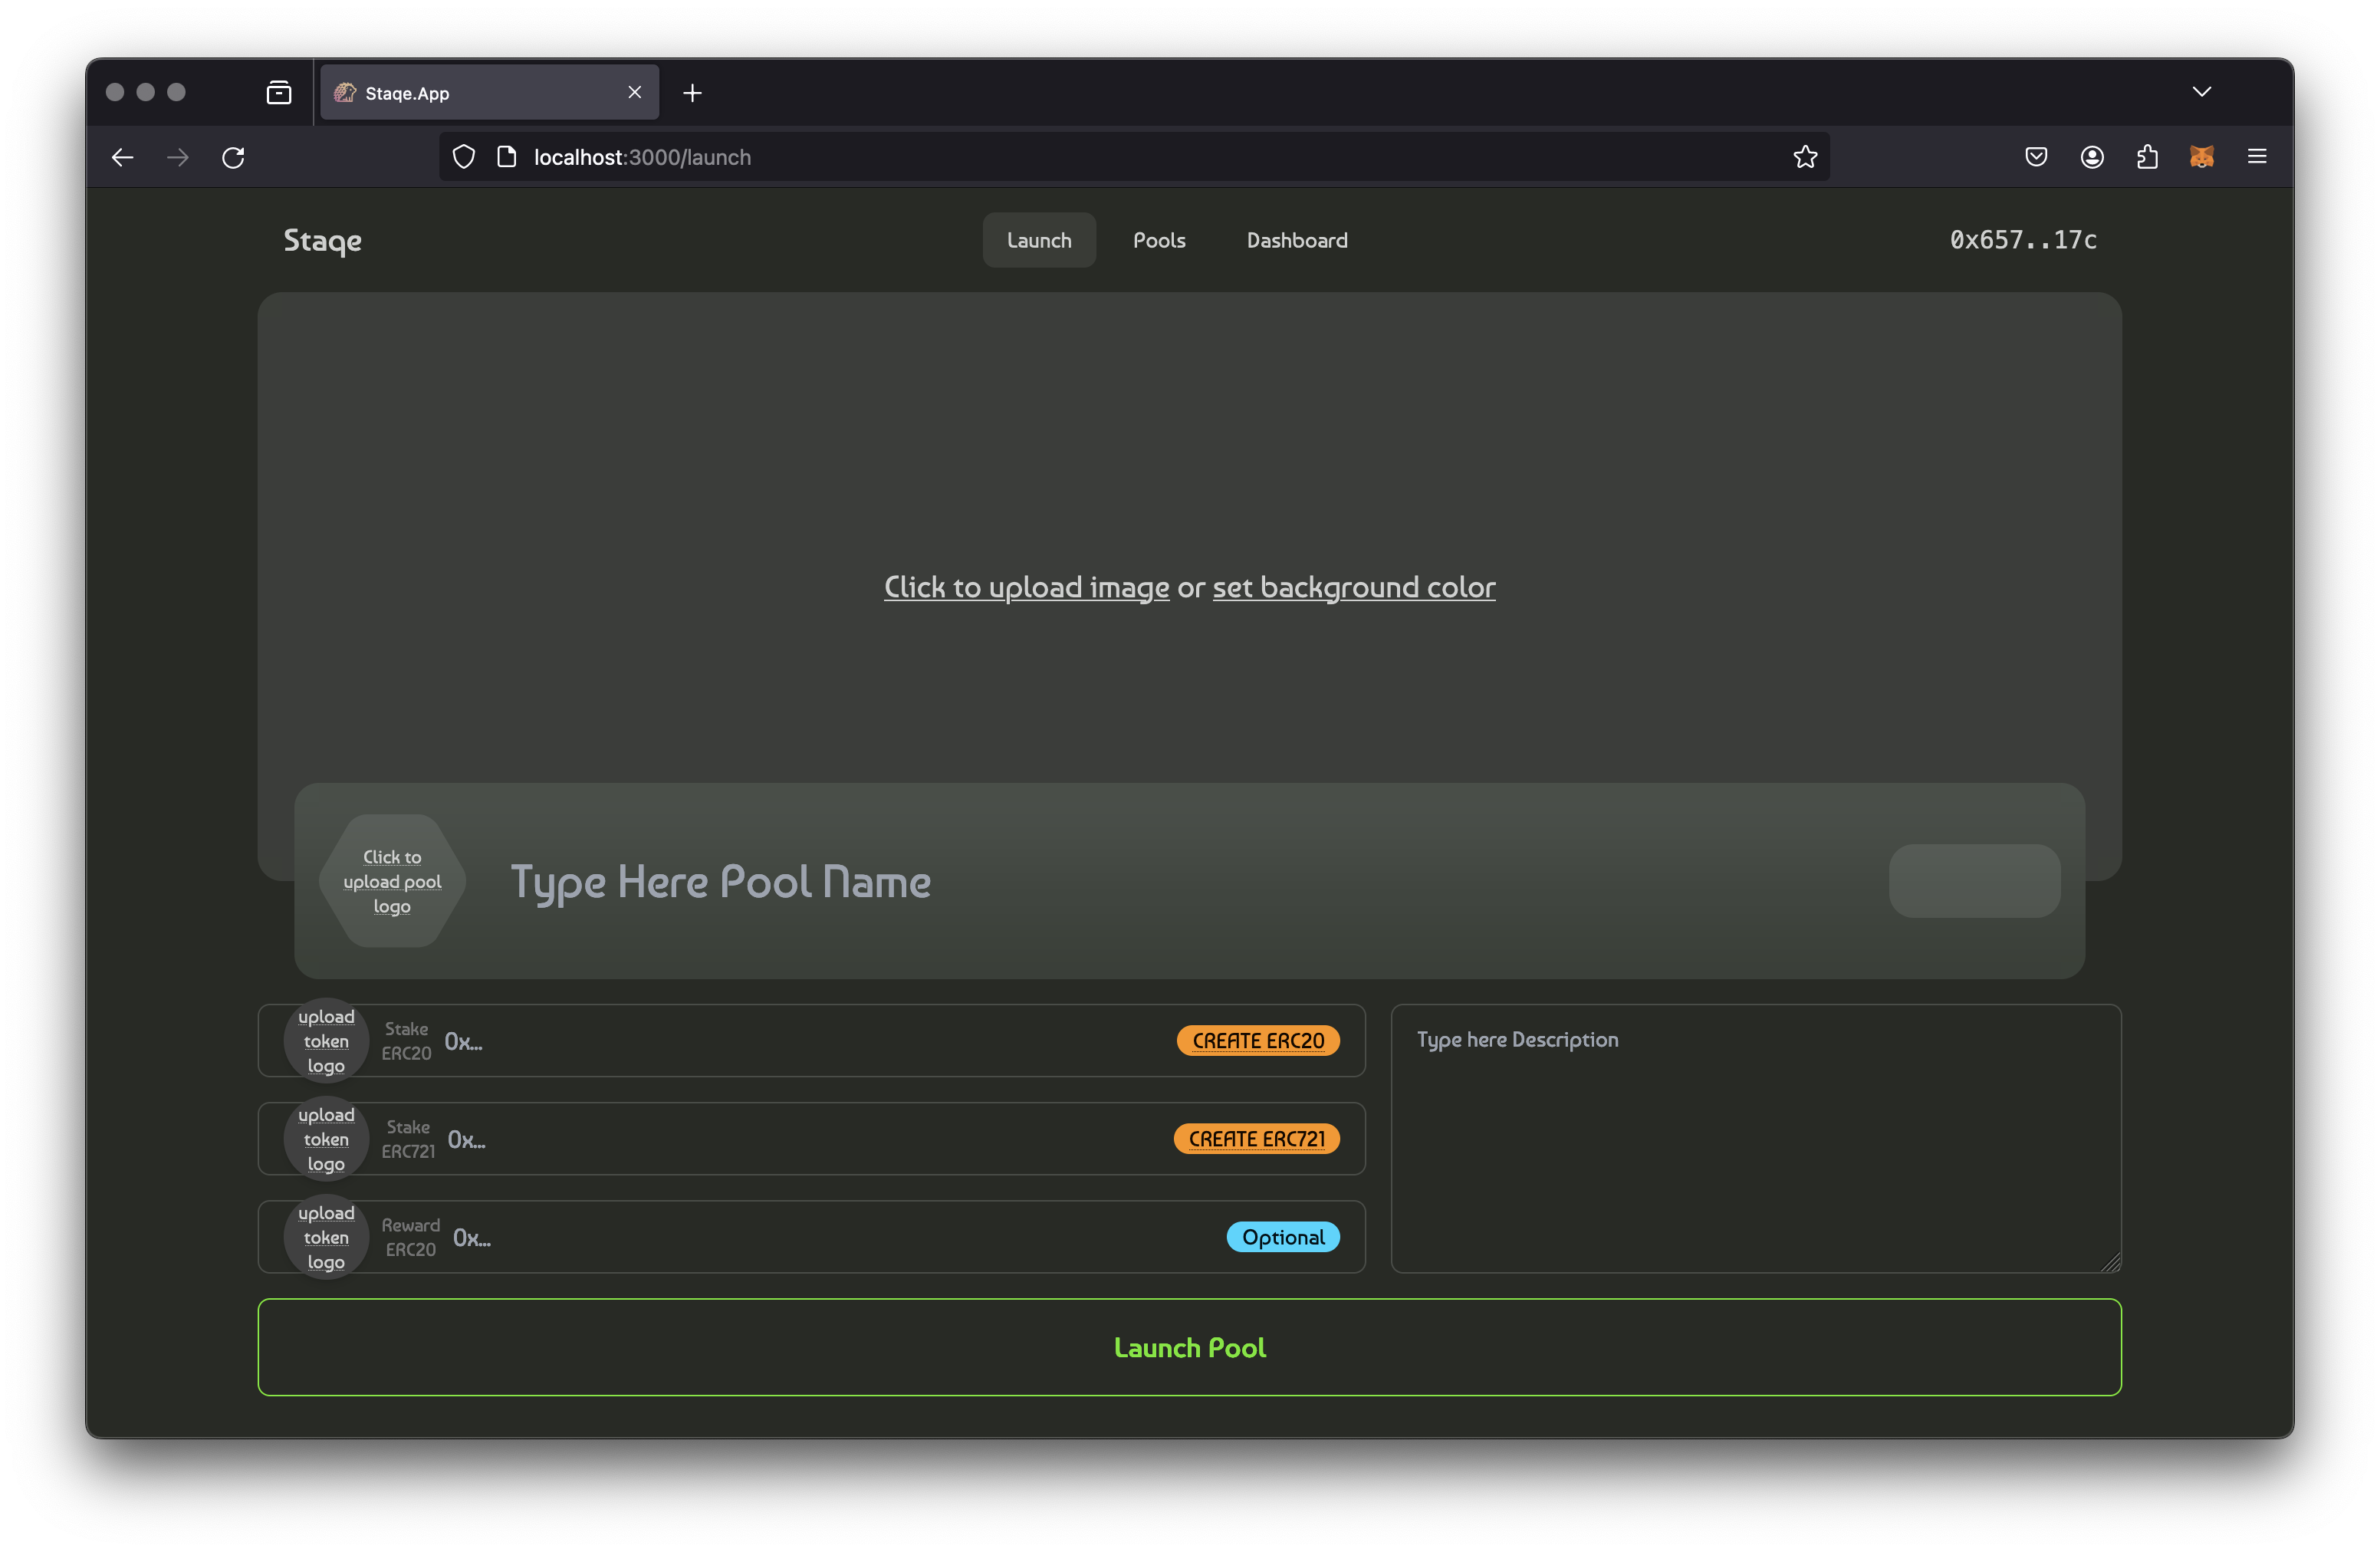Open the Dashboard tab
Screen dimensions: 2380x1552
(x=1296, y=240)
